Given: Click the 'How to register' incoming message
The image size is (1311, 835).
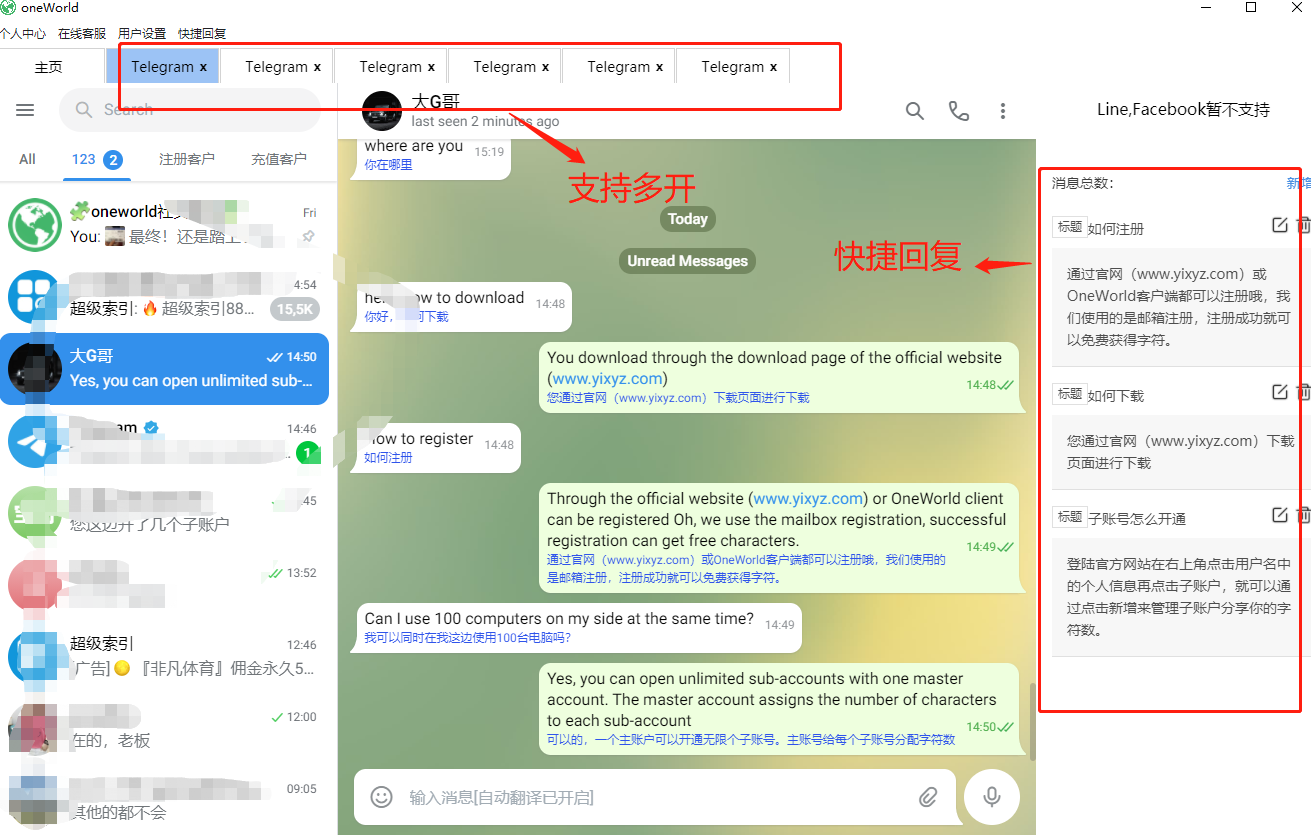Looking at the screenshot, I should [438, 447].
